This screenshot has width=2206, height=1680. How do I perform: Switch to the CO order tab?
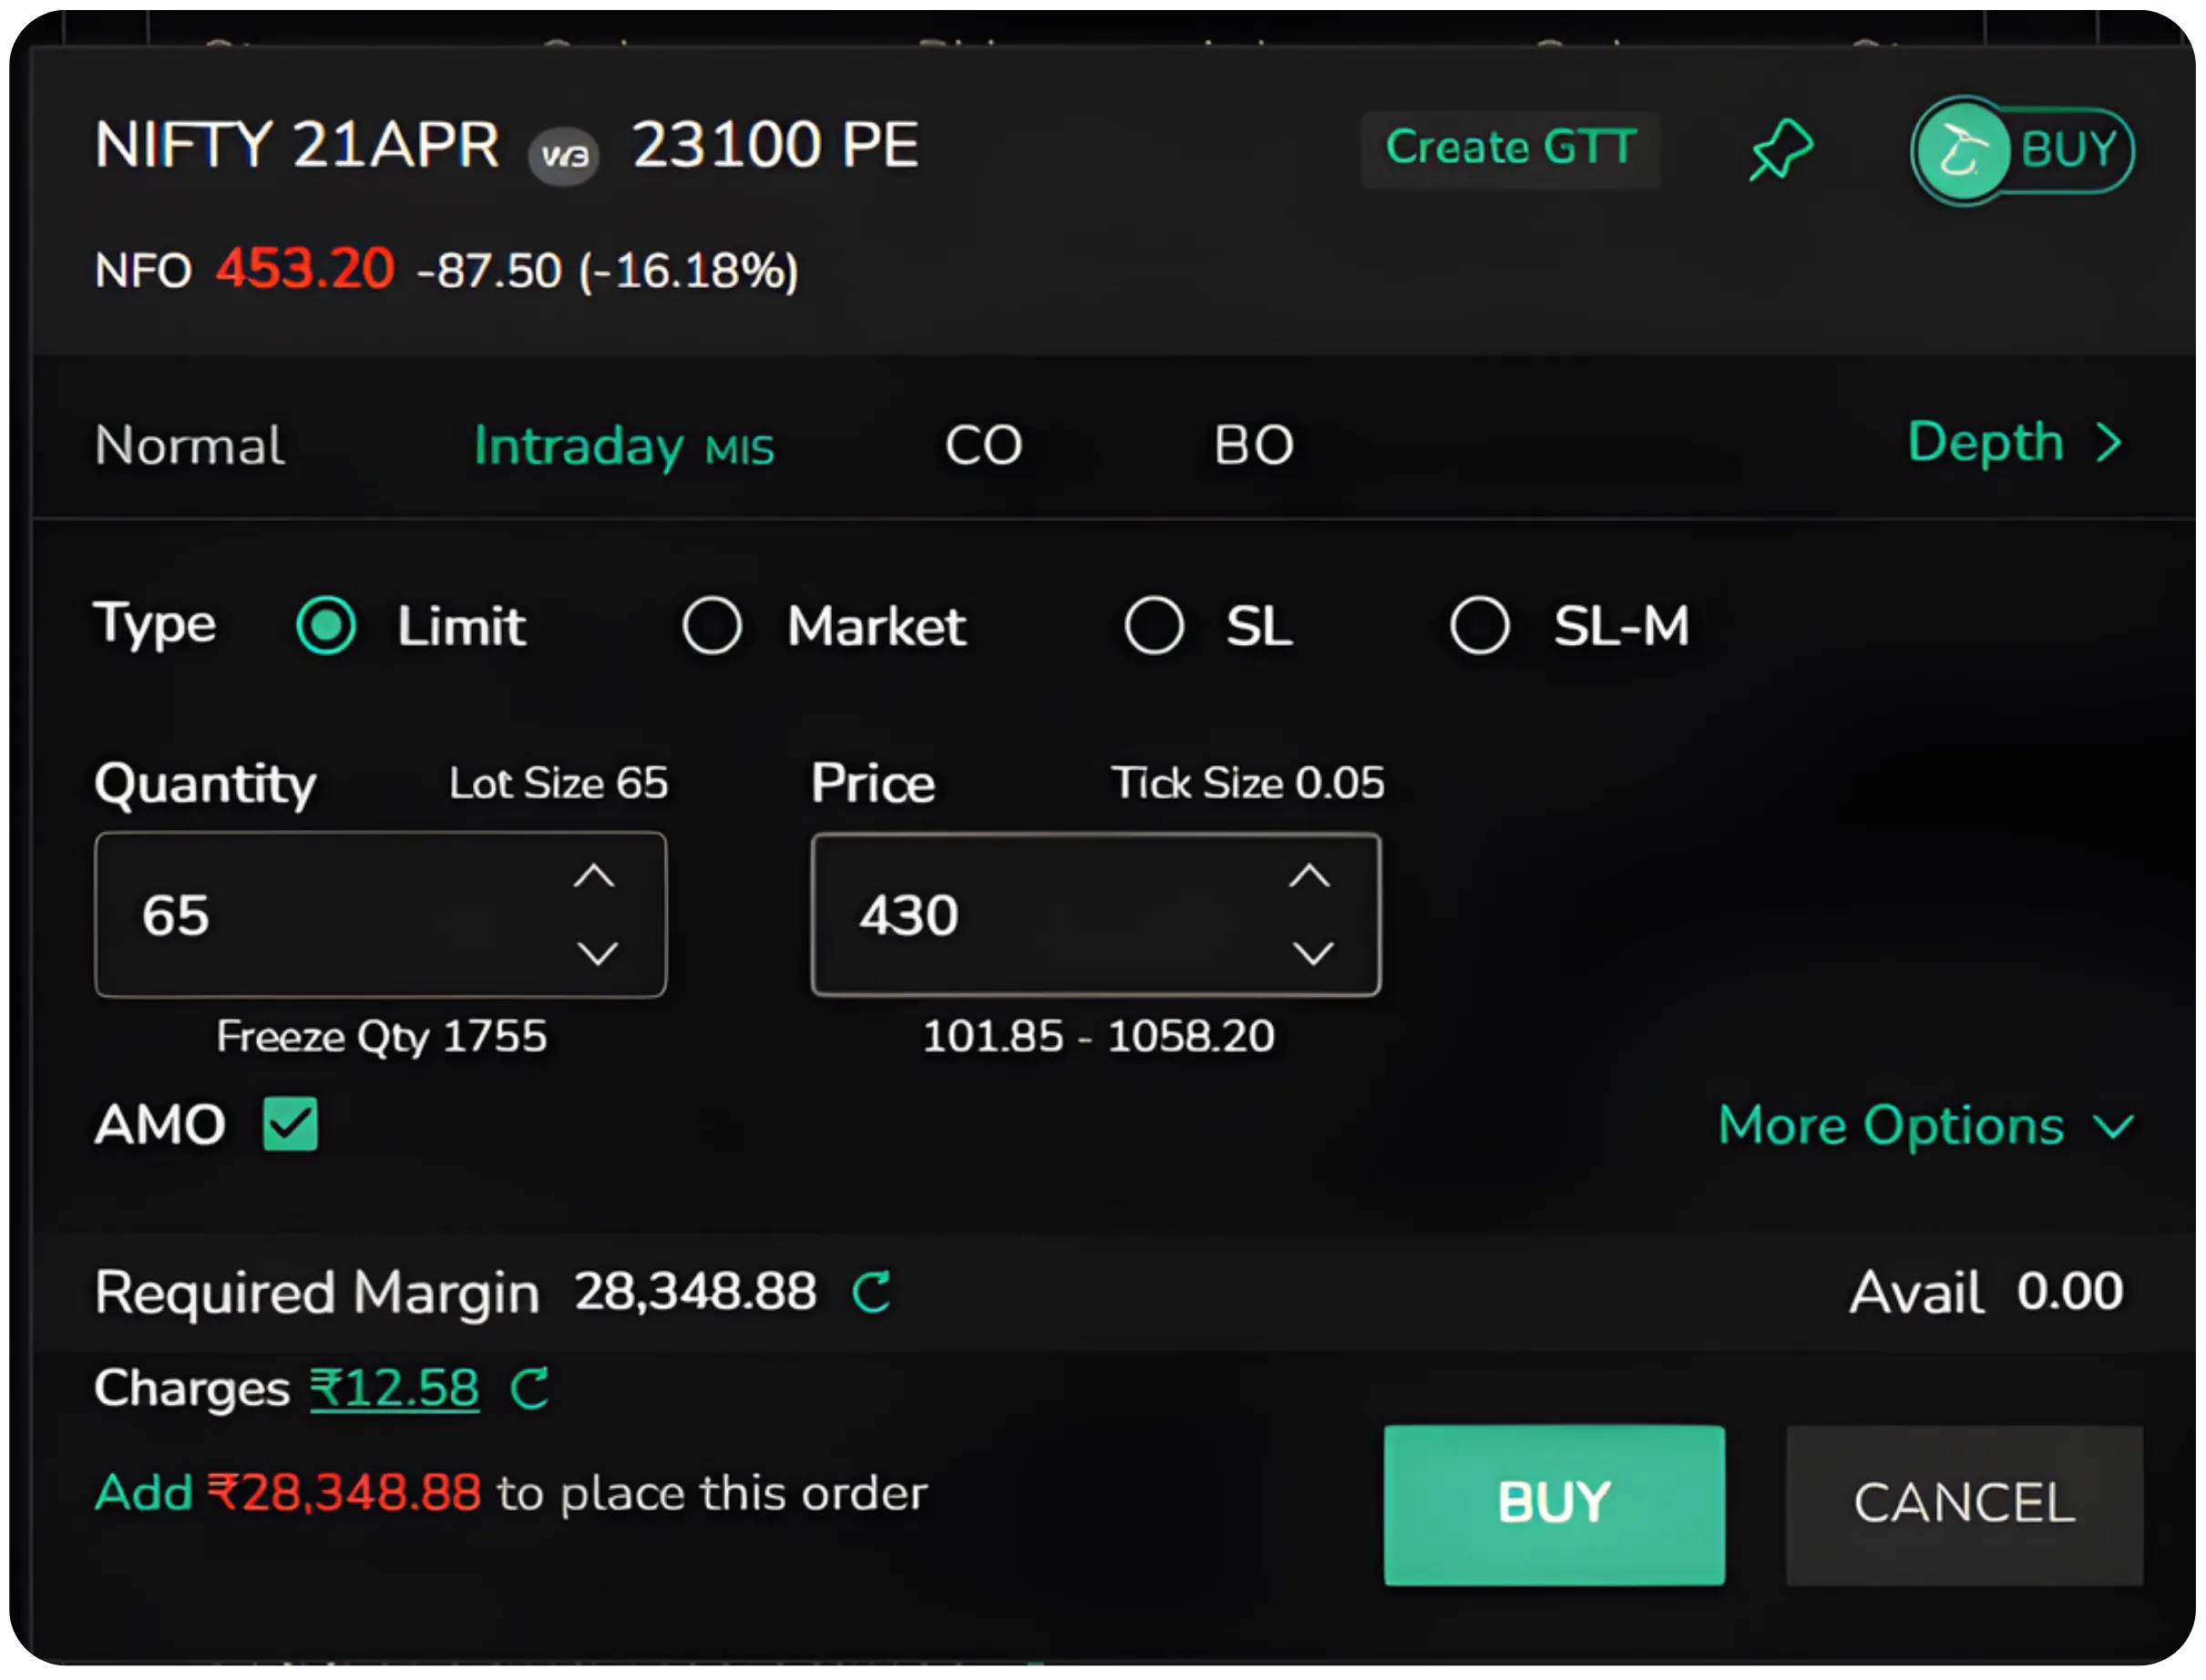coord(984,446)
